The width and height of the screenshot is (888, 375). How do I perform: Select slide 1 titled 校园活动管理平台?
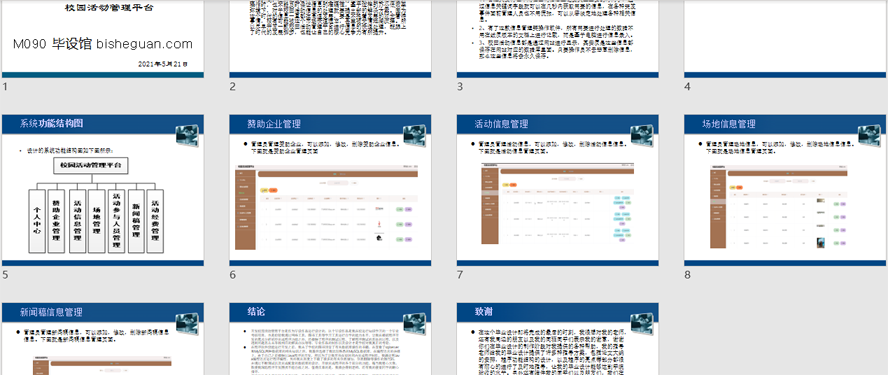click(x=103, y=39)
